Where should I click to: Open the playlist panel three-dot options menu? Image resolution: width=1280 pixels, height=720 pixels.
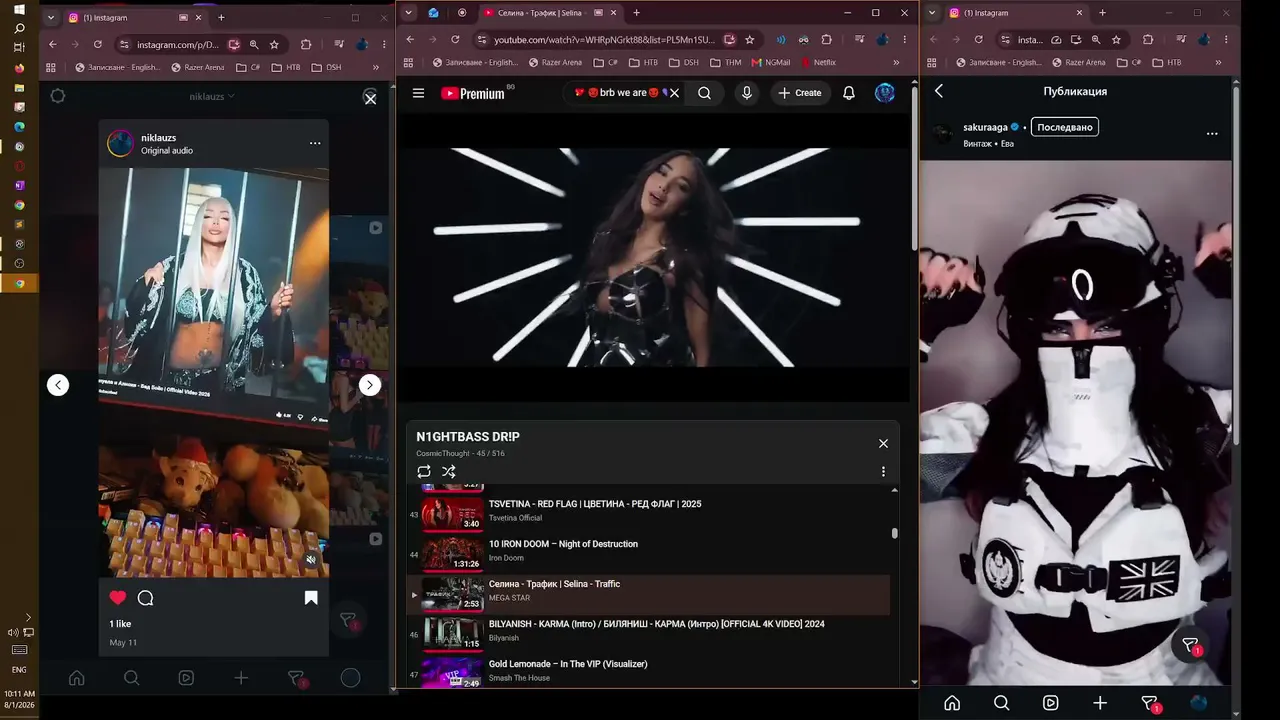(x=883, y=471)
